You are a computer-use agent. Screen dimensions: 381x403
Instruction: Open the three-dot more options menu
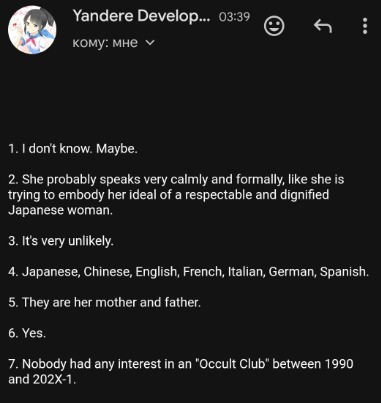[365, 26]
